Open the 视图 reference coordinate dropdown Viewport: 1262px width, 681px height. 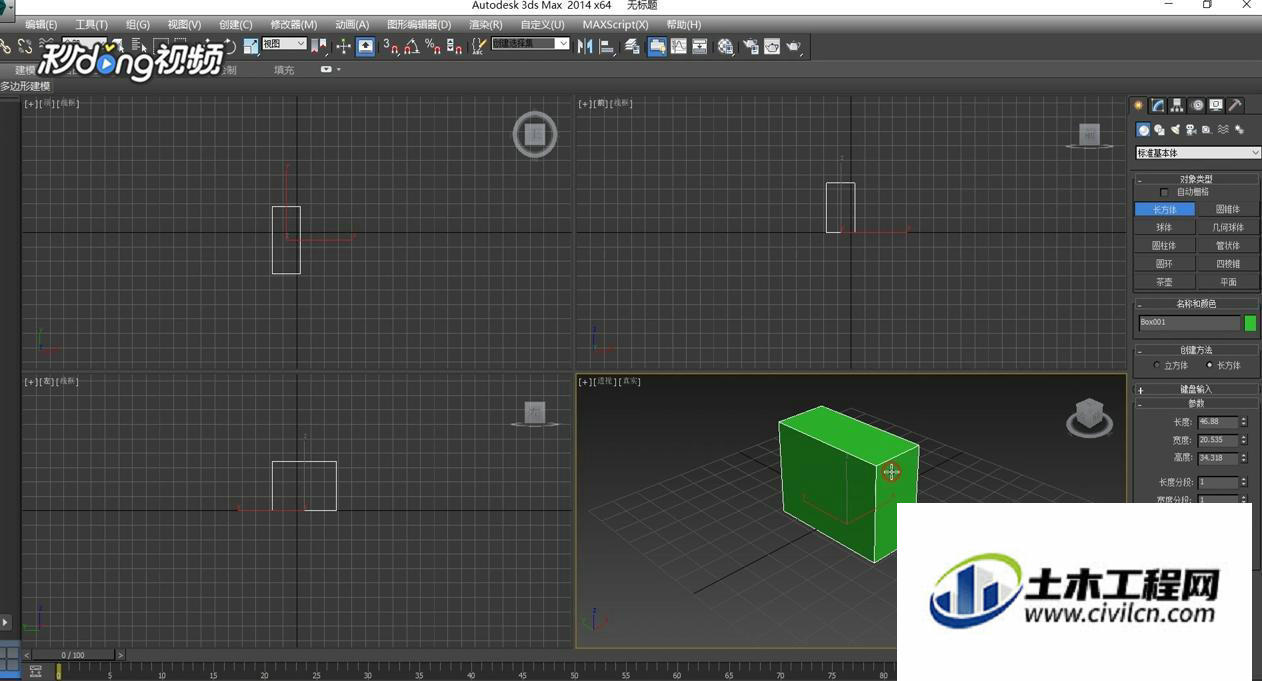click(284, 44)
